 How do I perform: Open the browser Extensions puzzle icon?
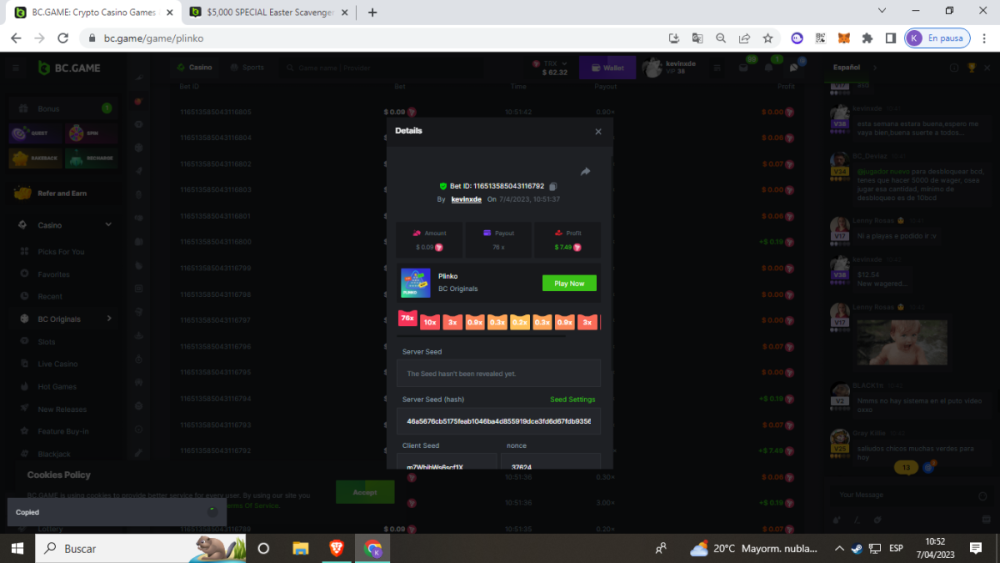point(866,38)
